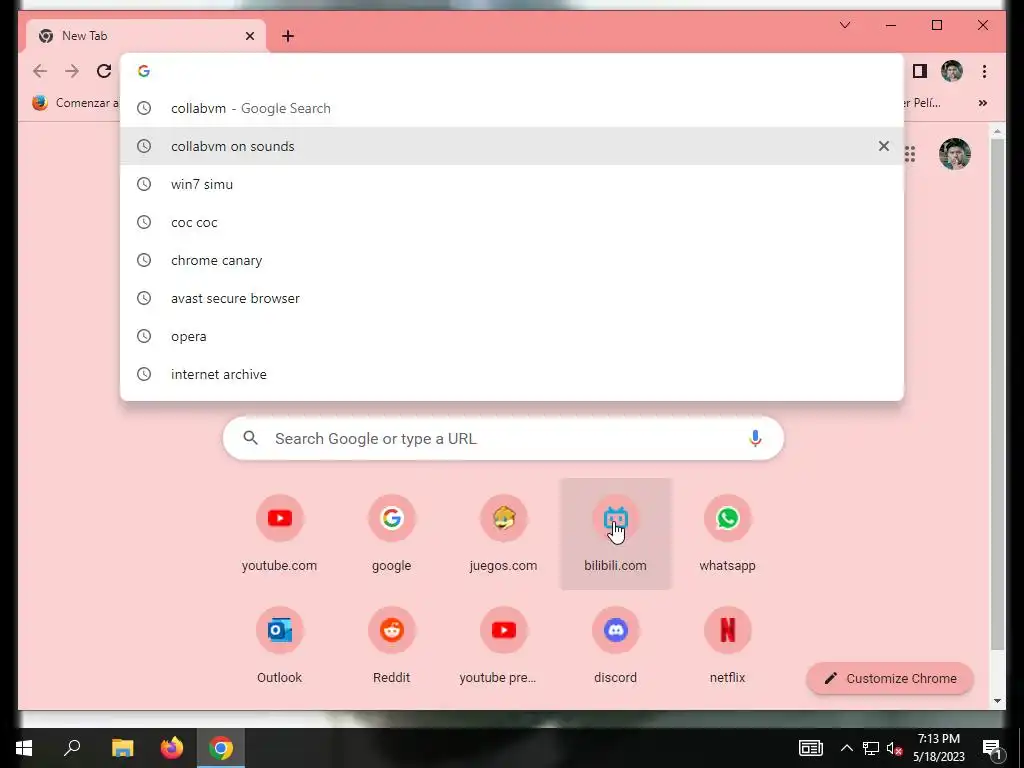
Task: Reload the page with refresh icon
Action: (104, 71)
